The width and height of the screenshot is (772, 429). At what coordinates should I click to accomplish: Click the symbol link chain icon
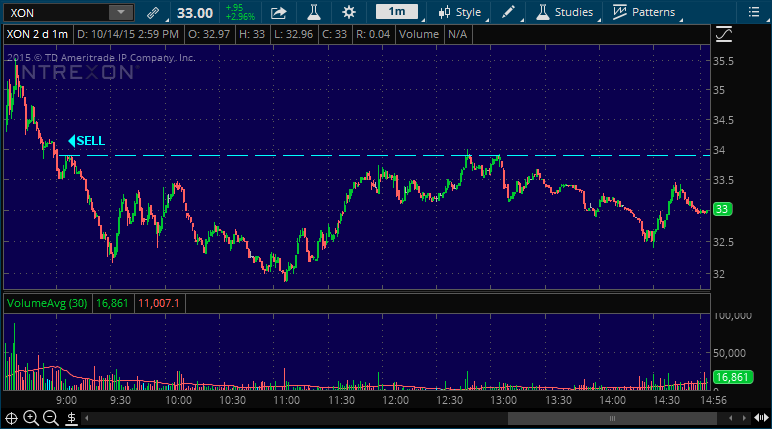(x=153, y=13)
